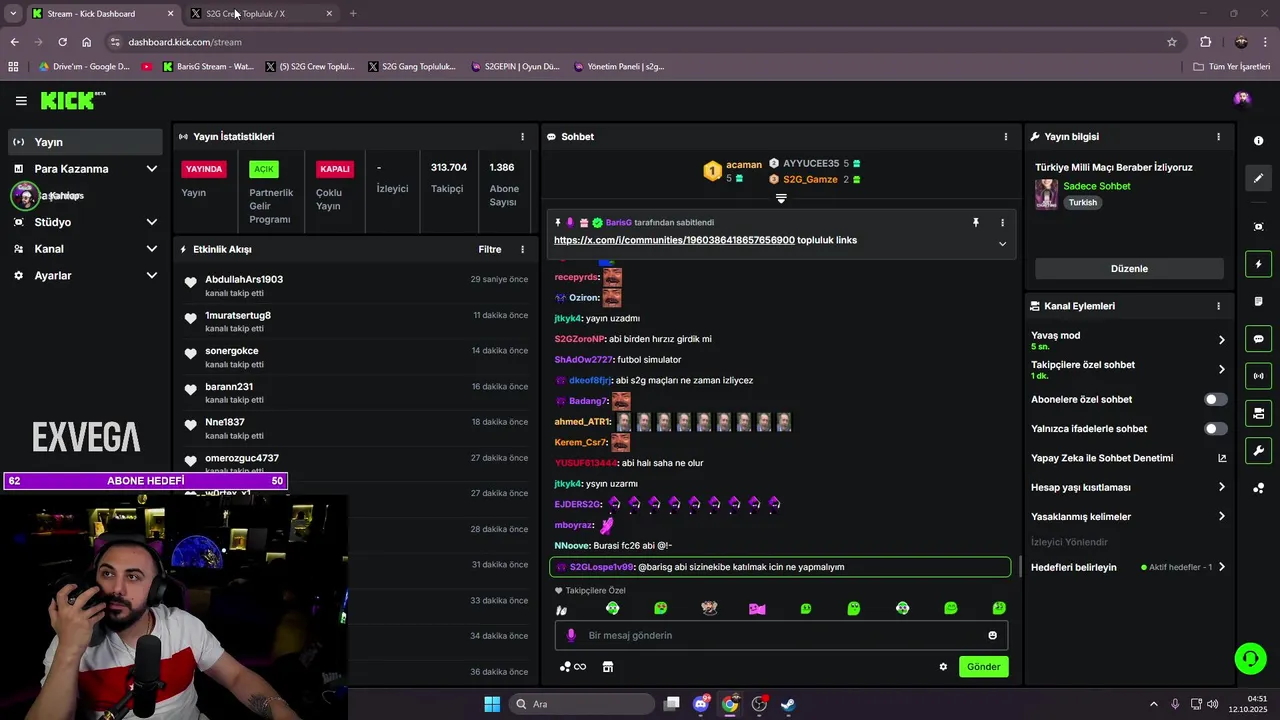The height and width of the screenshot is (720, 1280).
Task: Open BarisG Stream bookmark
Action: click(207, 67)
